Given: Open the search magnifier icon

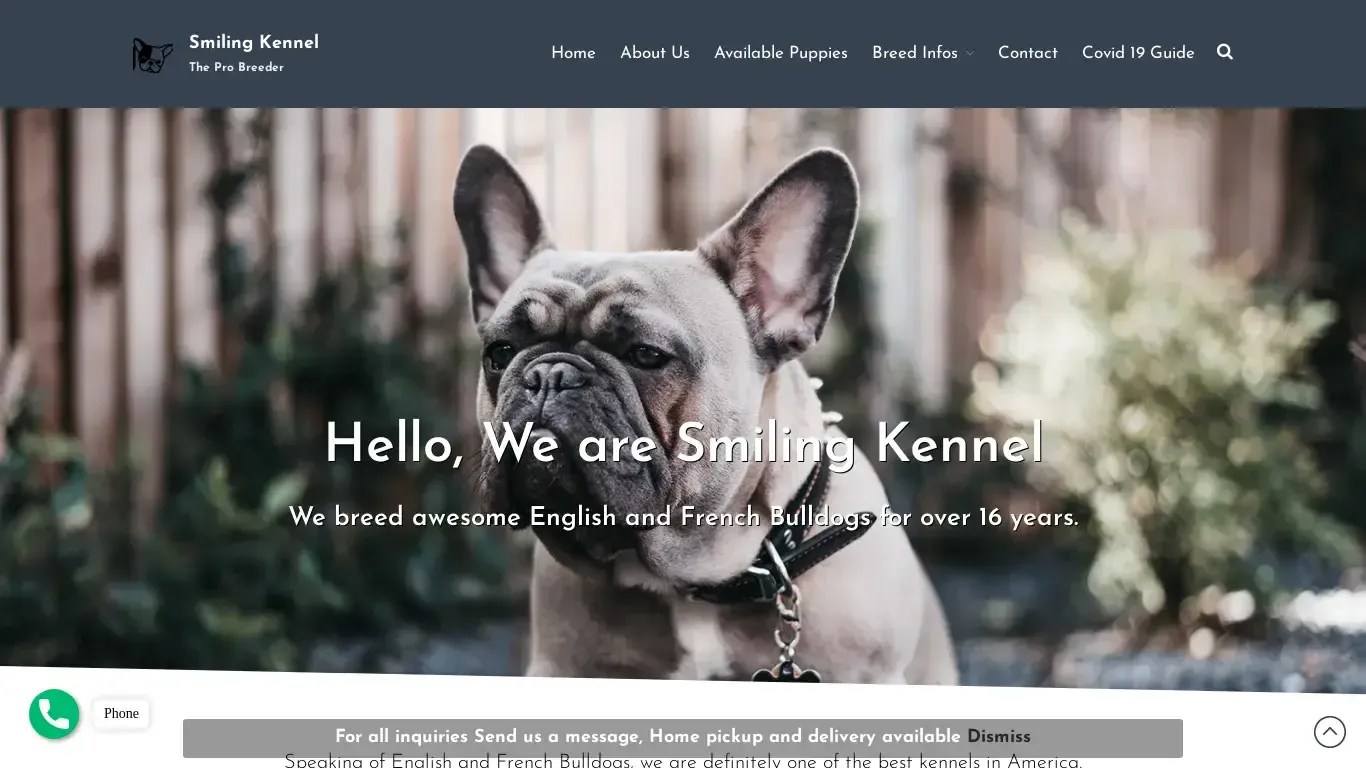Looking at the screenshot, I should pos(1225,52).
